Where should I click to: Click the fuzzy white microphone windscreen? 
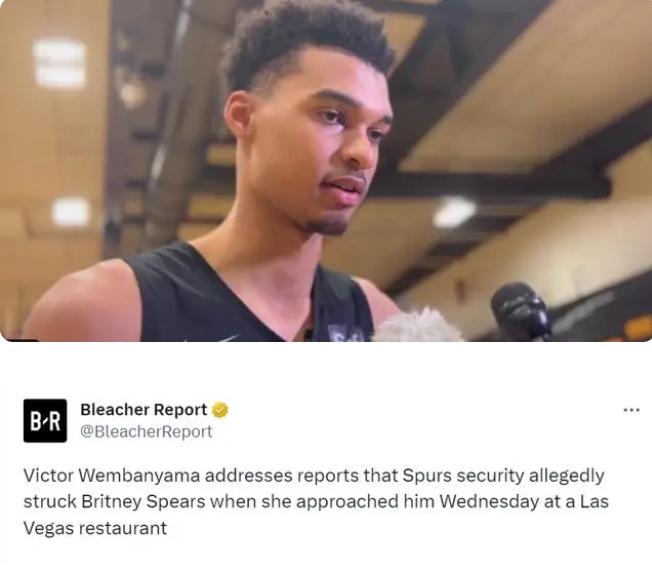[418, 326]
